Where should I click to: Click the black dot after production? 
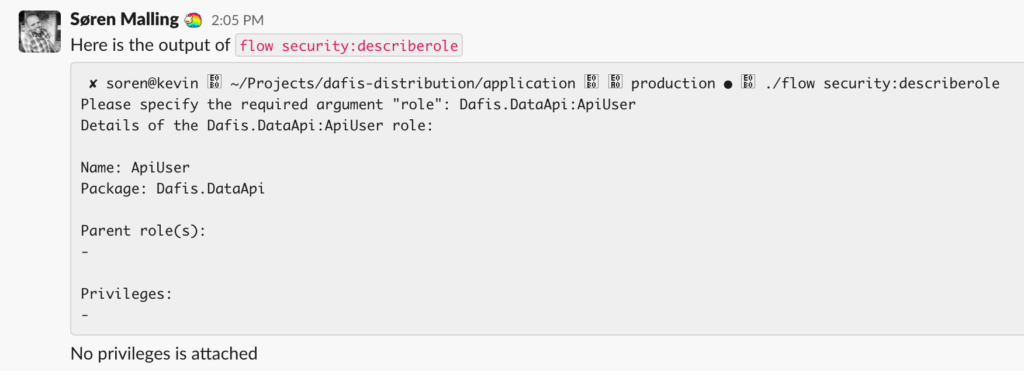[x=728, y=84]
